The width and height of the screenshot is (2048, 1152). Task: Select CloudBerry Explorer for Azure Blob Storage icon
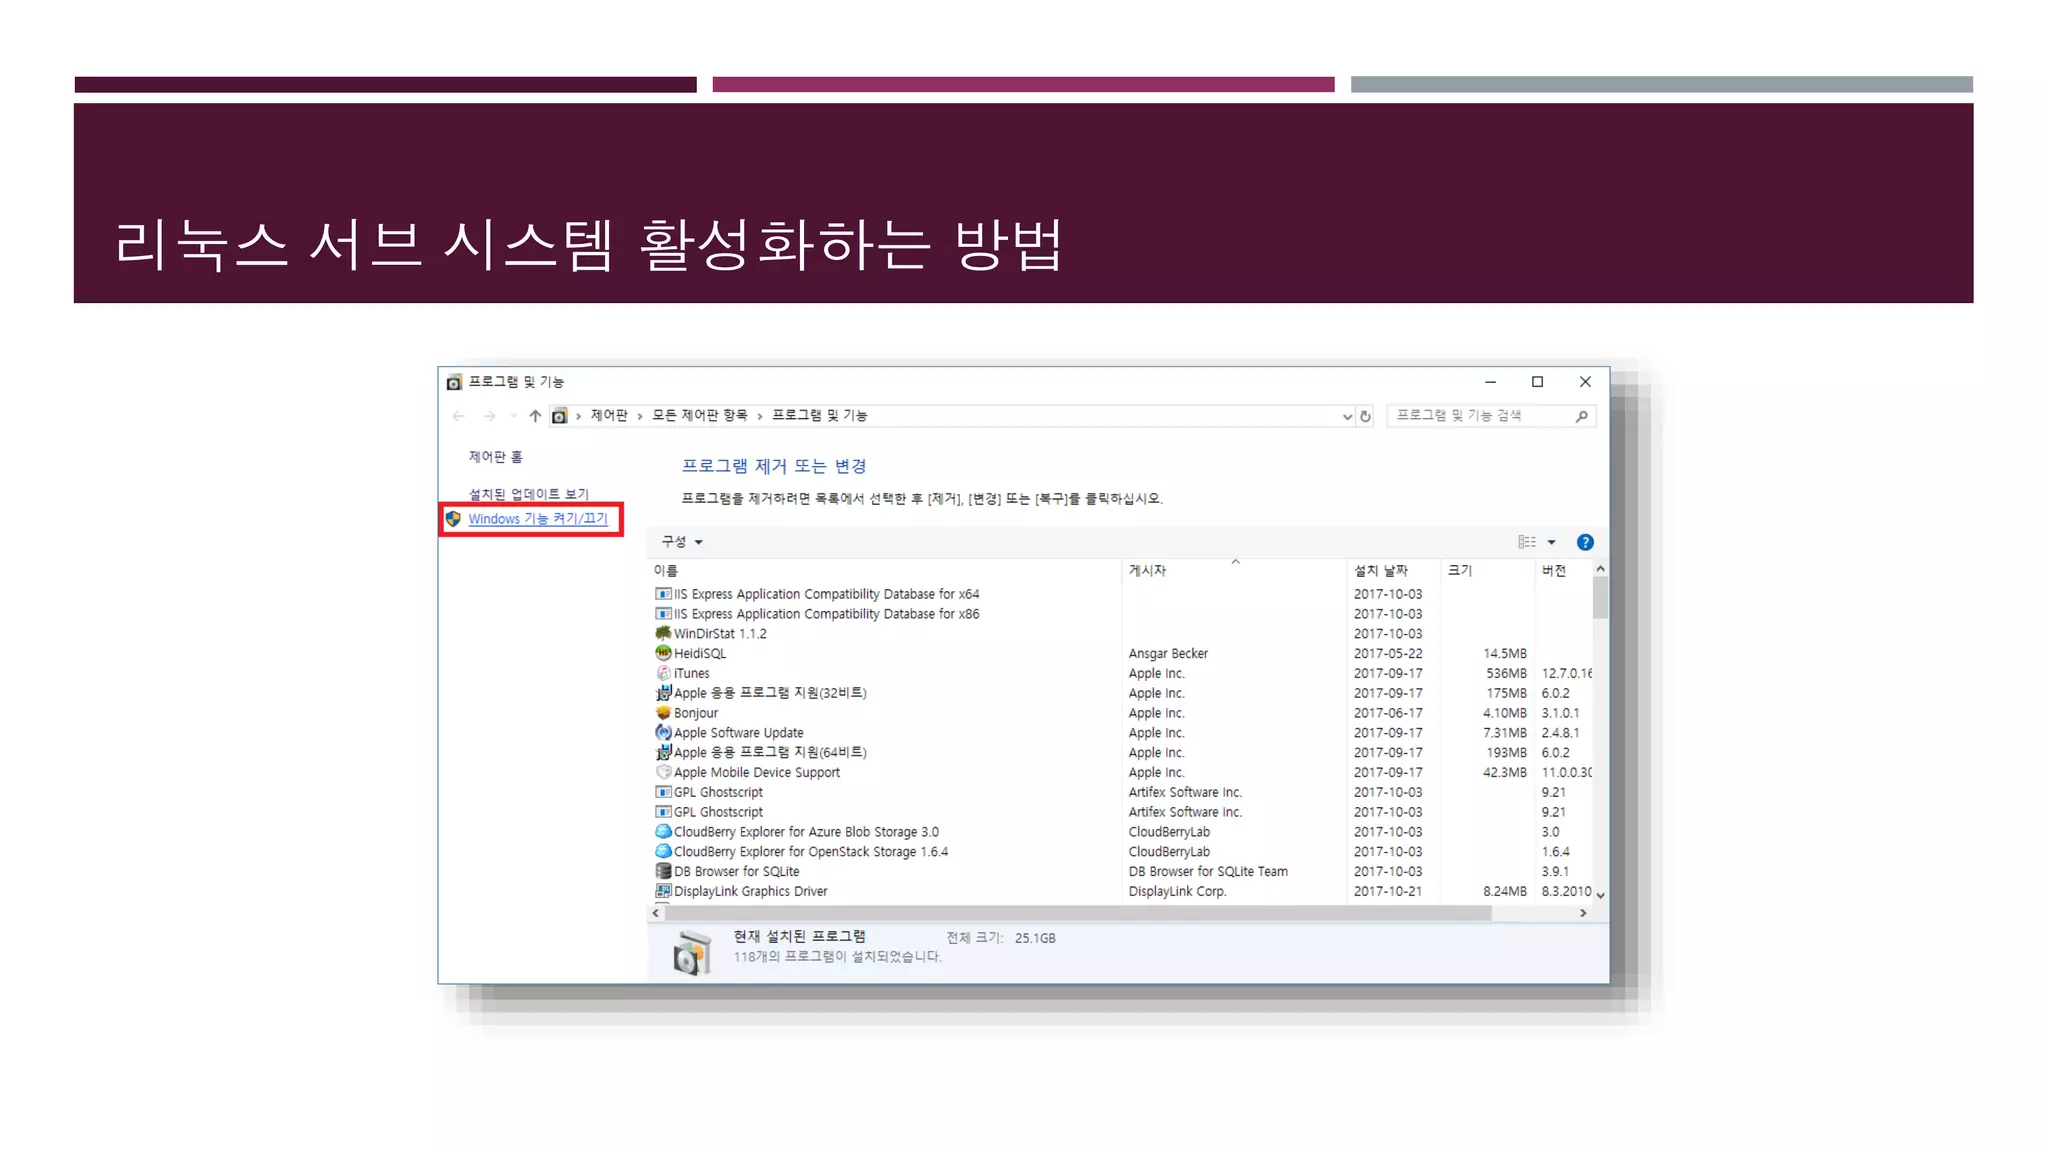(663, 832)
